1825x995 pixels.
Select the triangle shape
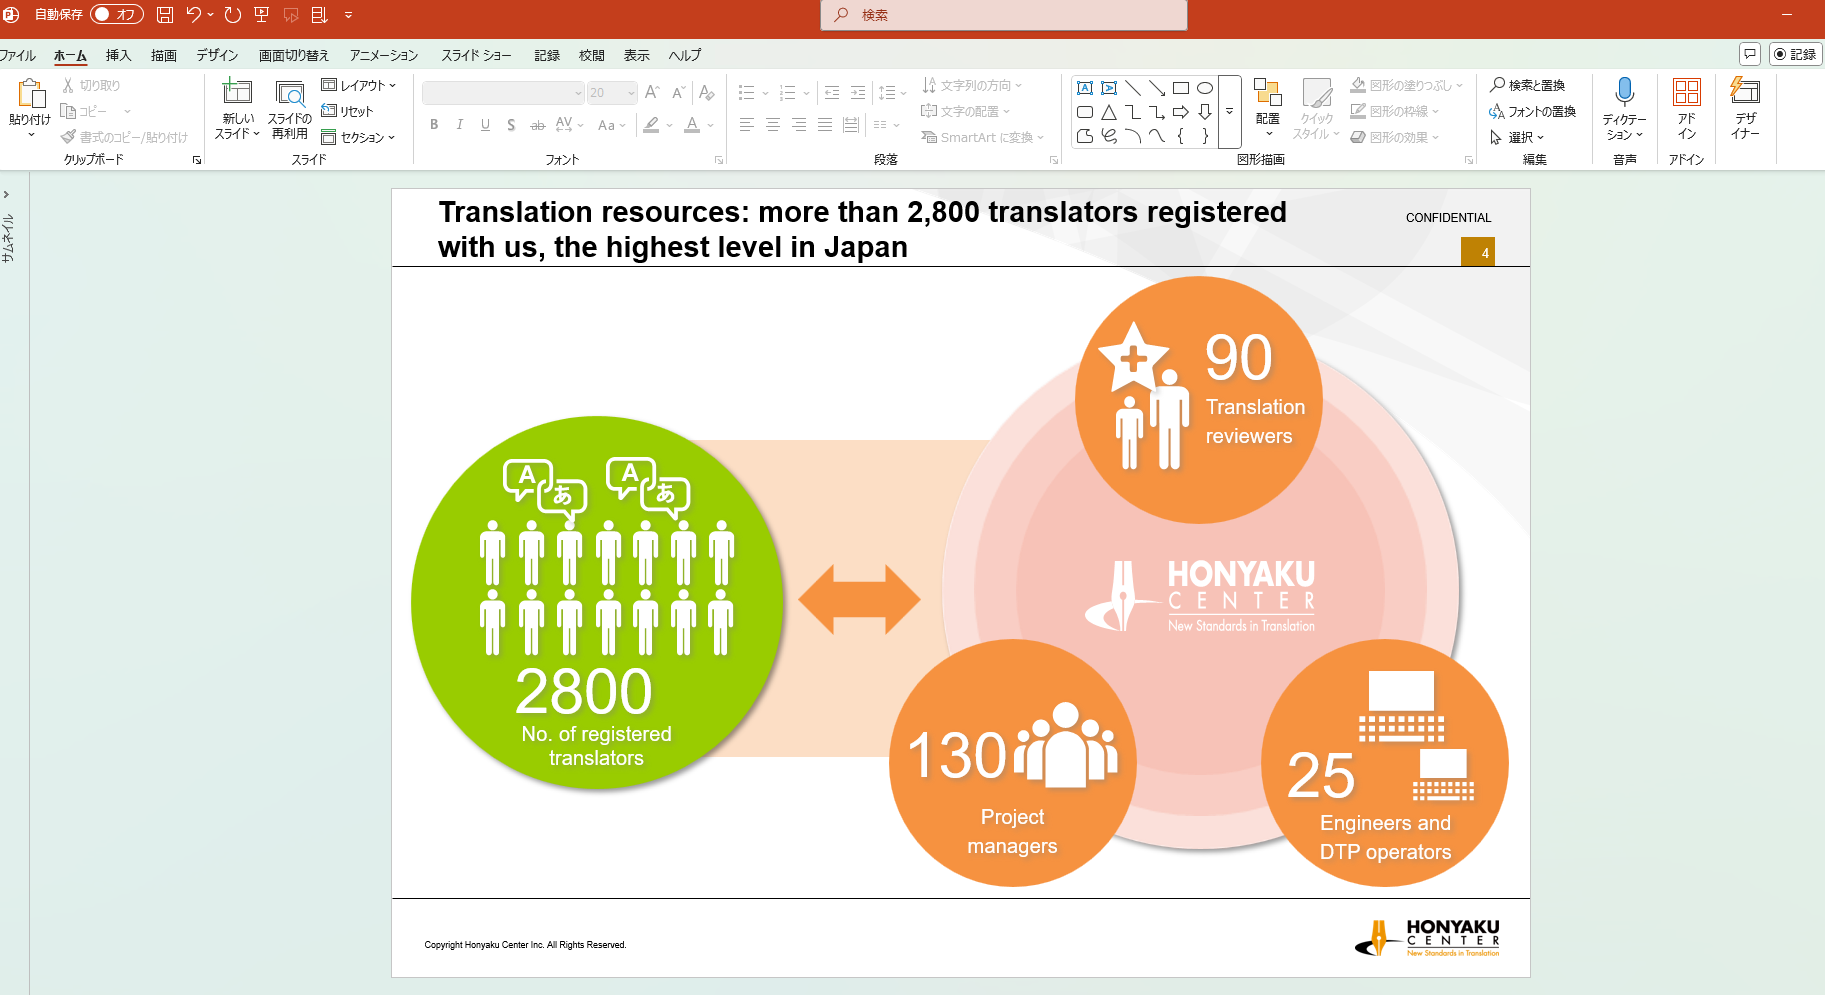click(1109, 112)
